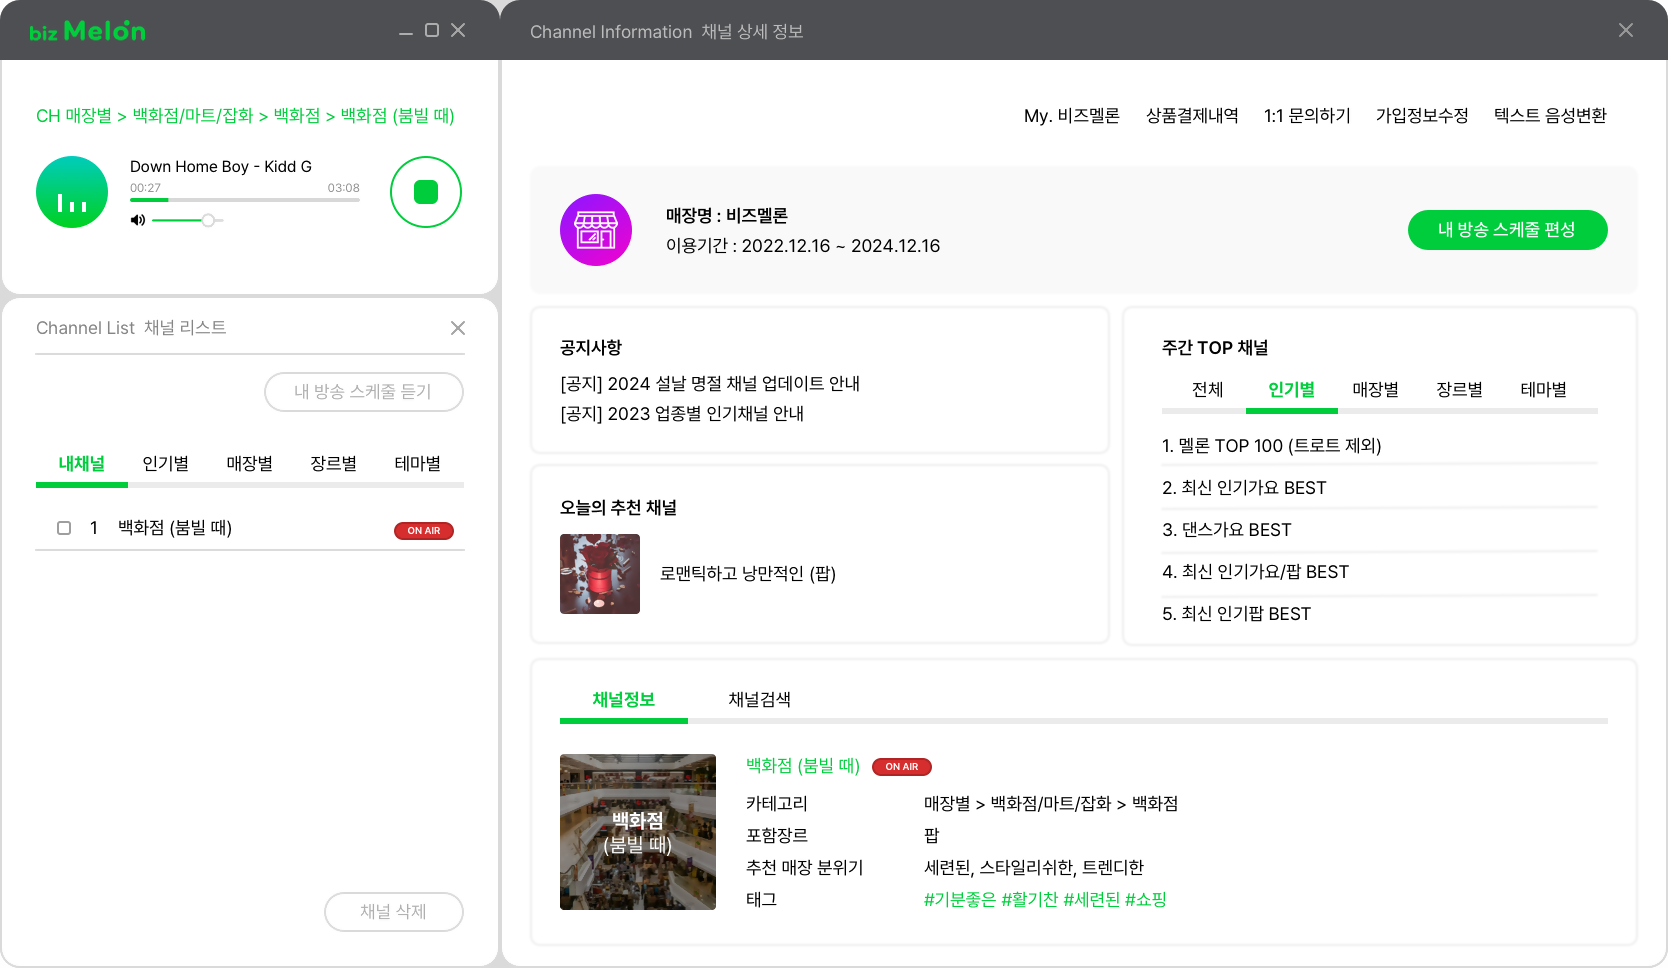Viewport: 1668px width, 968px height.
Task: Click the CH 매장별 breadcrumb path
Action: point(245,116)
